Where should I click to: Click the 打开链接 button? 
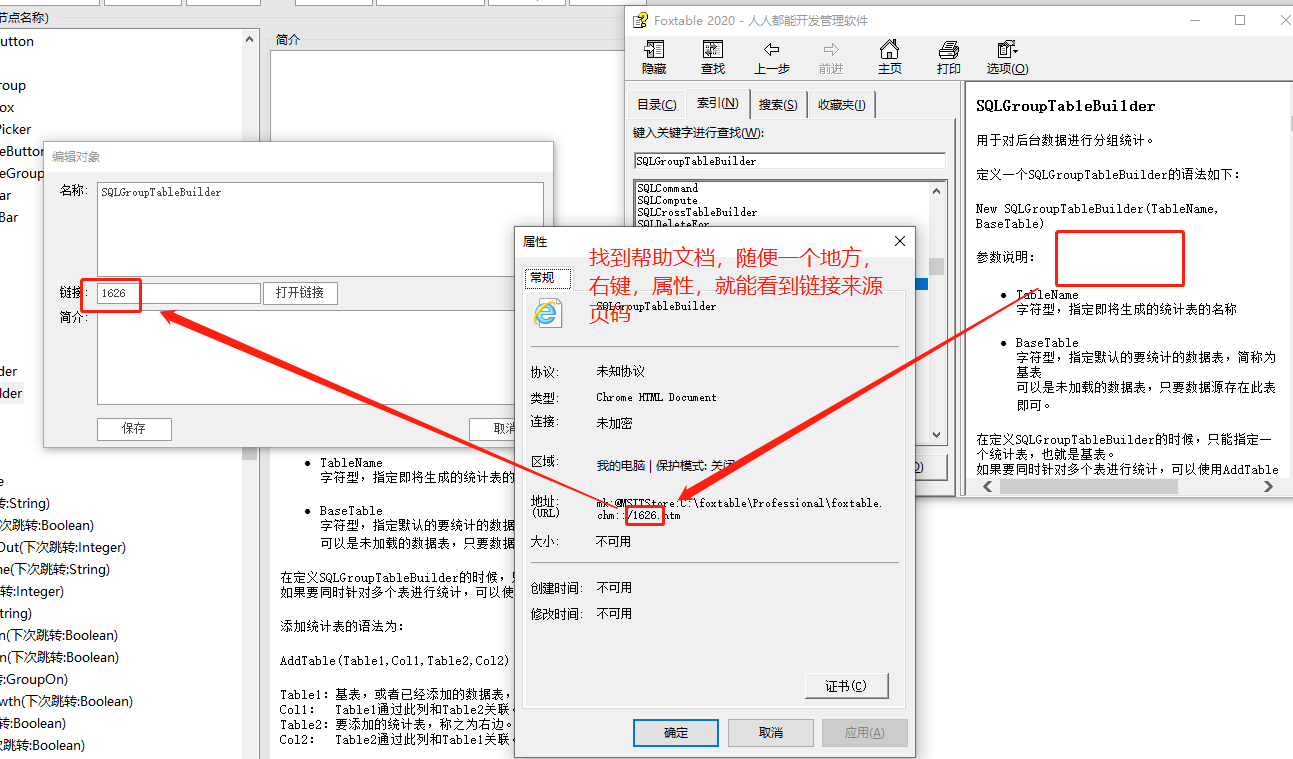(x=300, y=293)
